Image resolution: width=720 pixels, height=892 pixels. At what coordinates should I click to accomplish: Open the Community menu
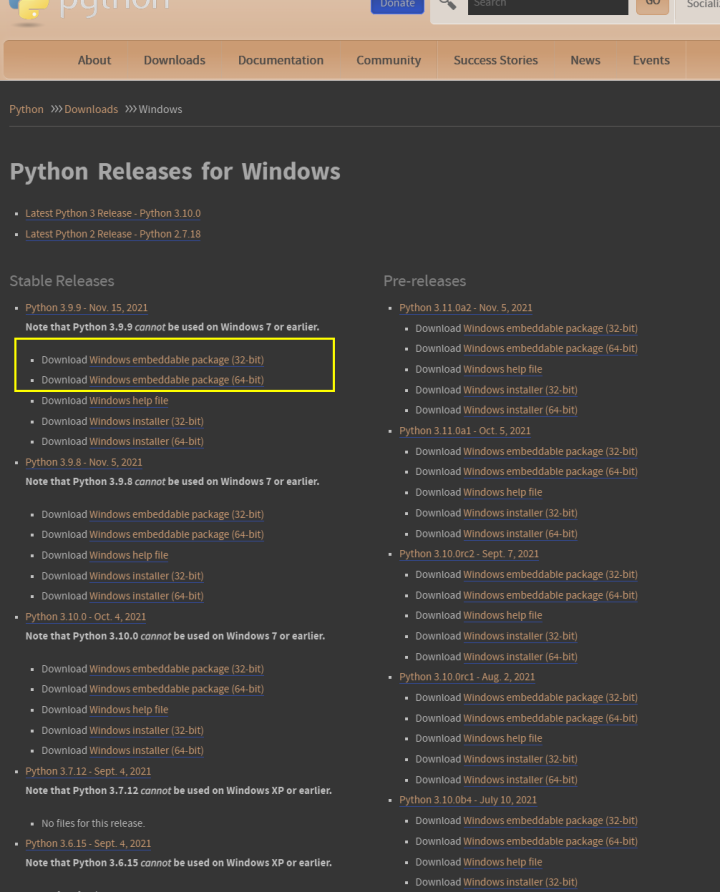pyautogui.click(x=388, y=60)
